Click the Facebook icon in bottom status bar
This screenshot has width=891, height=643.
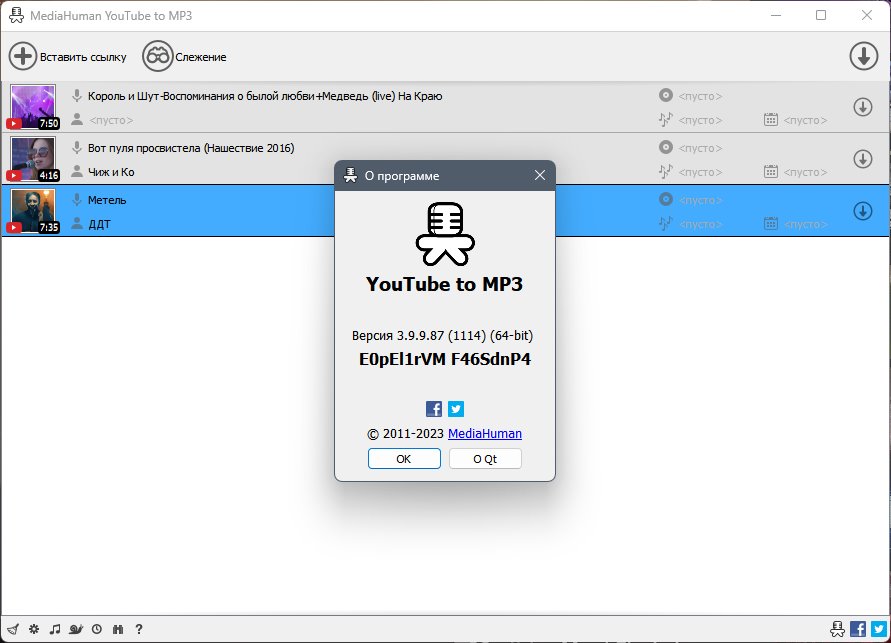point(858,629)
